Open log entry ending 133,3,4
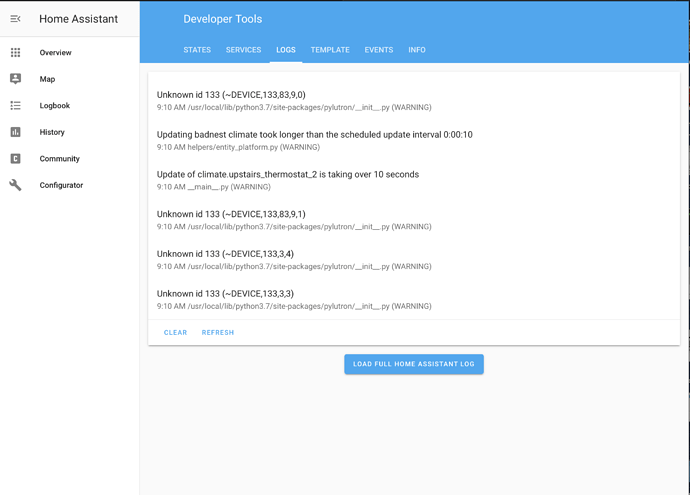 click(414, 260)
